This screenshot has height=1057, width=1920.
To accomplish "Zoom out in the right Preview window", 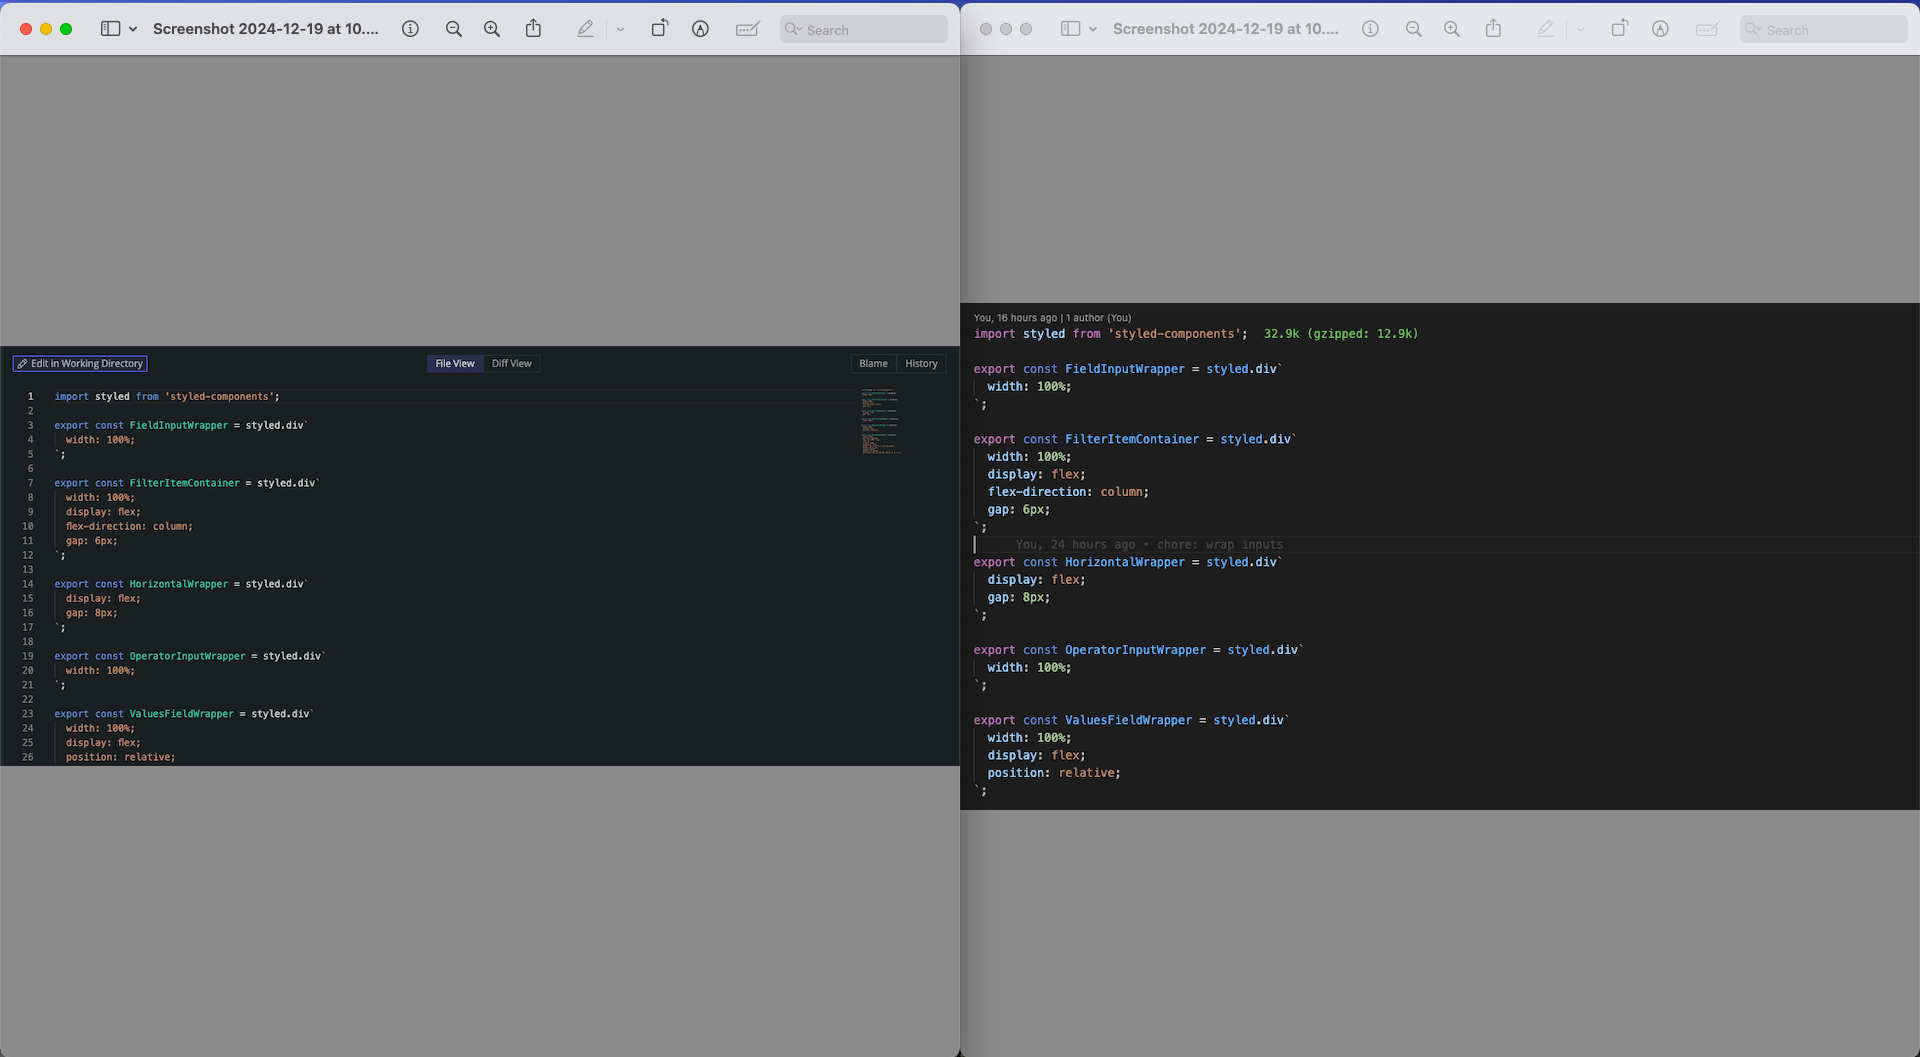I will pyautogui.click(x=1413, y=29).
